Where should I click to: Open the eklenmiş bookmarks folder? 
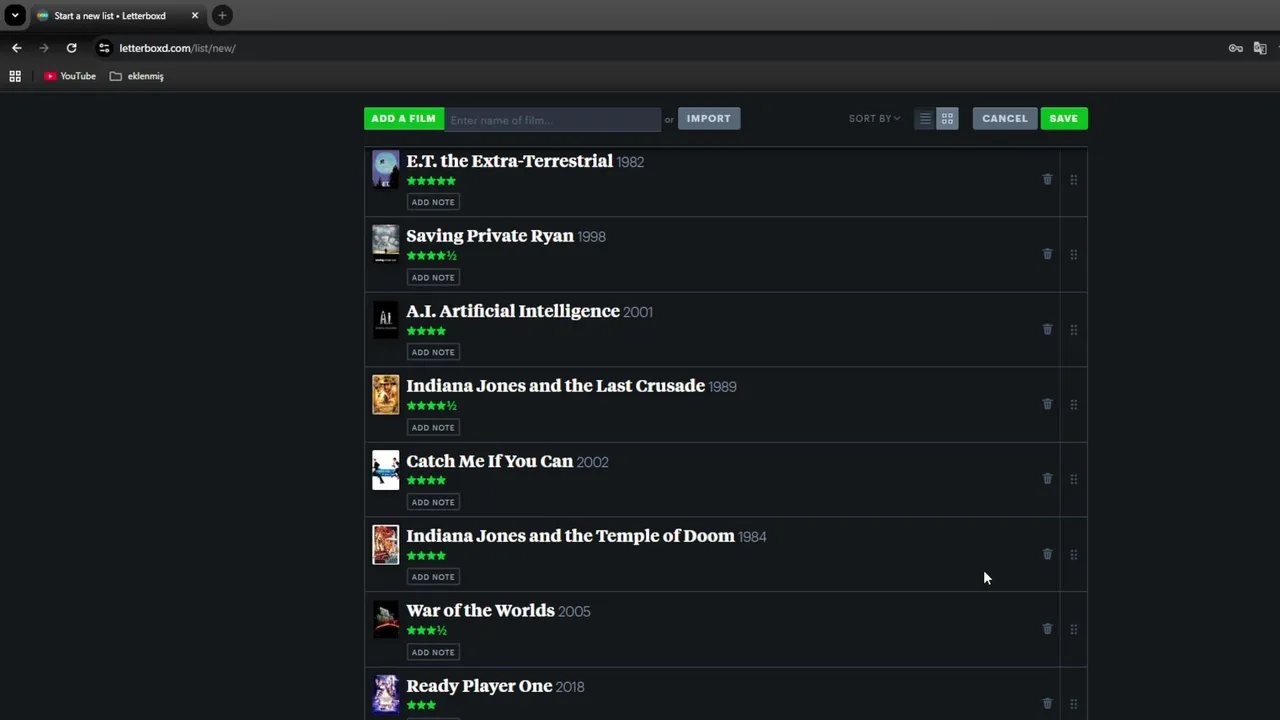tap(137, 76)
